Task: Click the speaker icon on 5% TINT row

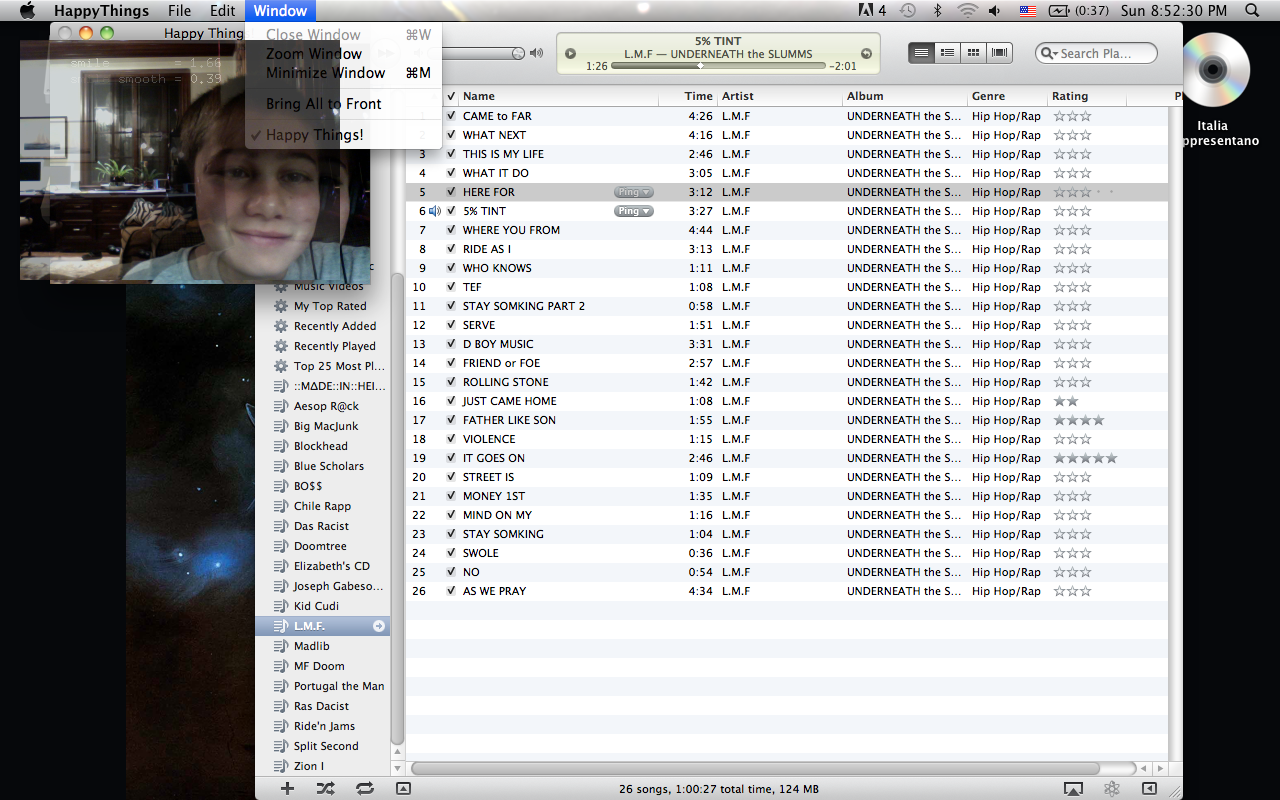Action: (435, 211)
